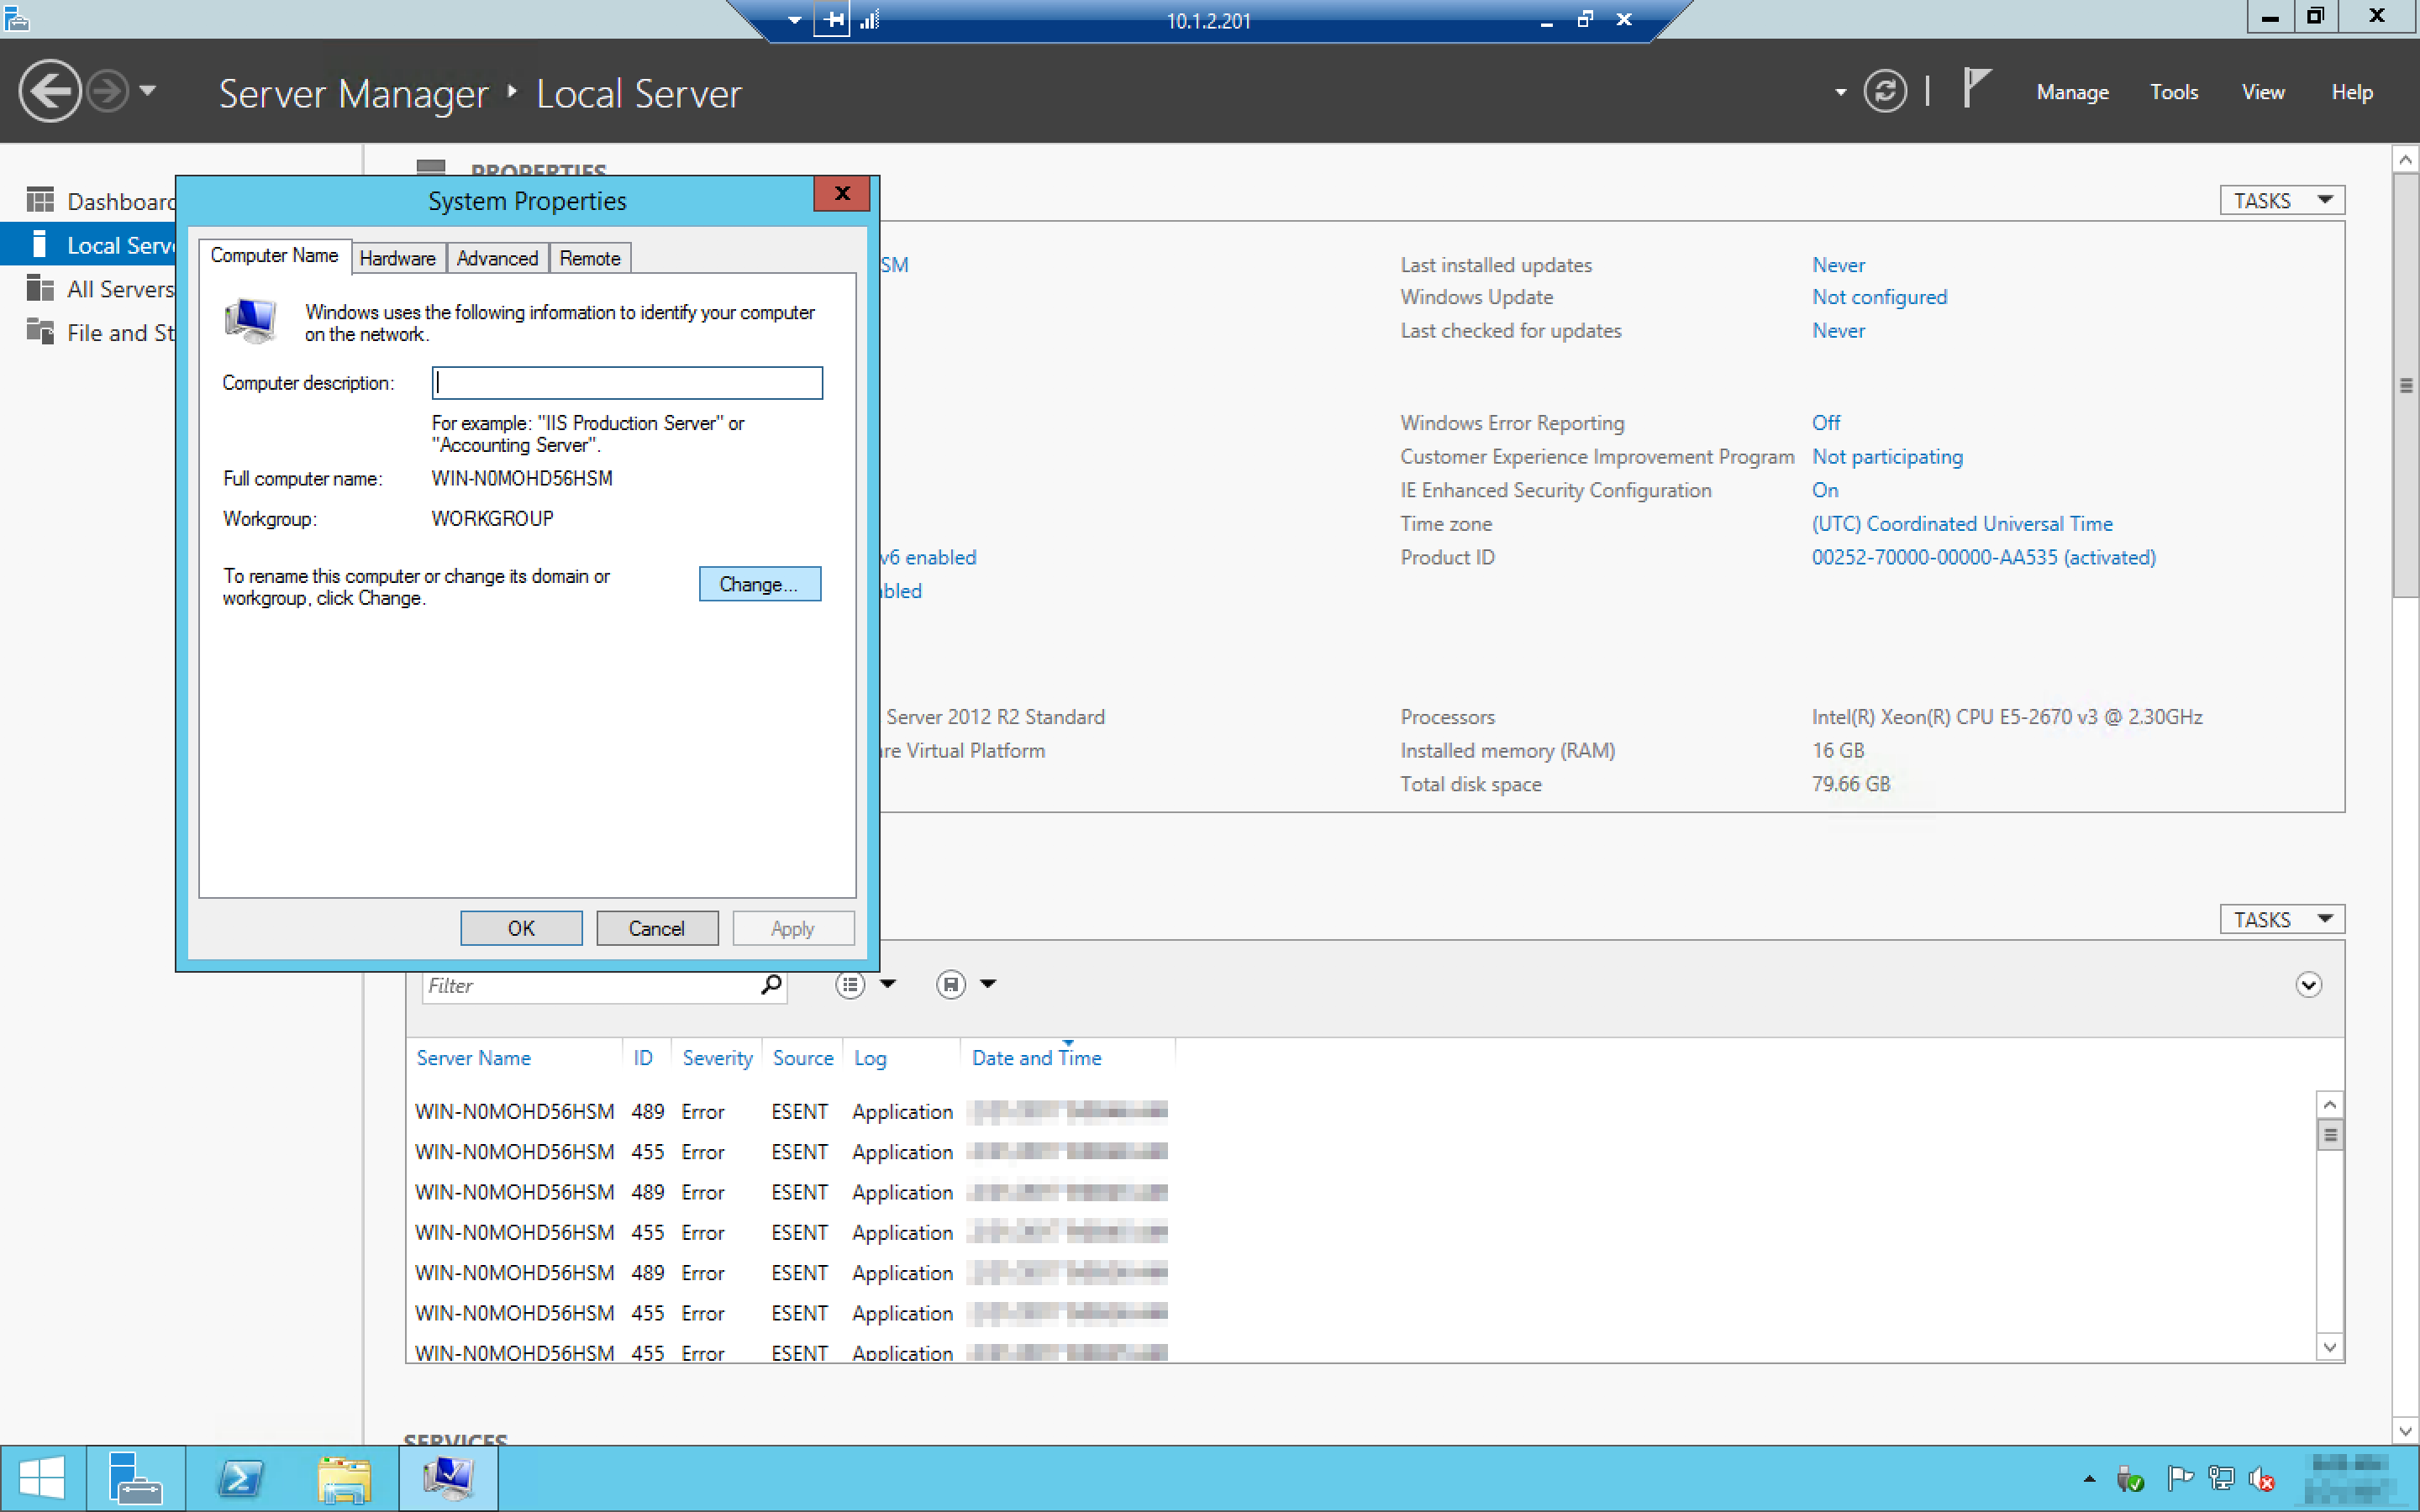The image size is (2420, 1512).
Task: Switch to the Remote tab
Action: [589, 258]
